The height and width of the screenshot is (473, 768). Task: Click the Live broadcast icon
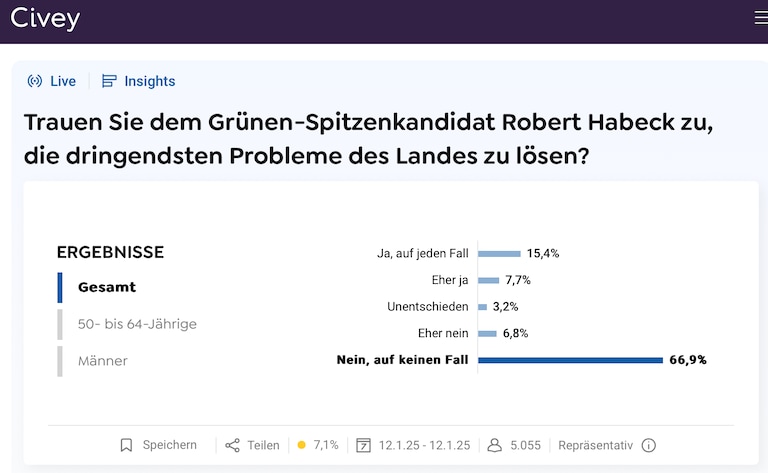click(x=35, y=81)
